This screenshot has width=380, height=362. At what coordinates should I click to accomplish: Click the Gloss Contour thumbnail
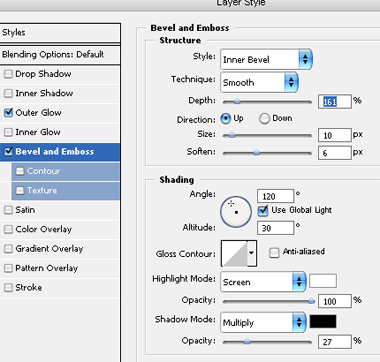(x=234, y=253)
